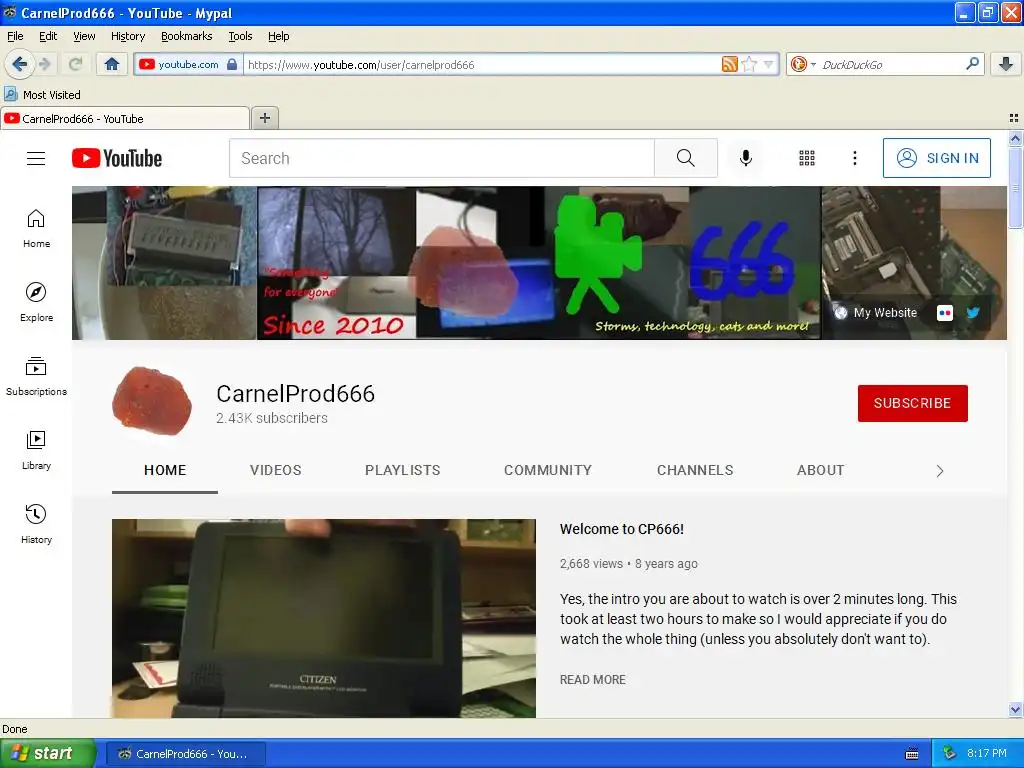Open the Edit menu

pos(48,36)
